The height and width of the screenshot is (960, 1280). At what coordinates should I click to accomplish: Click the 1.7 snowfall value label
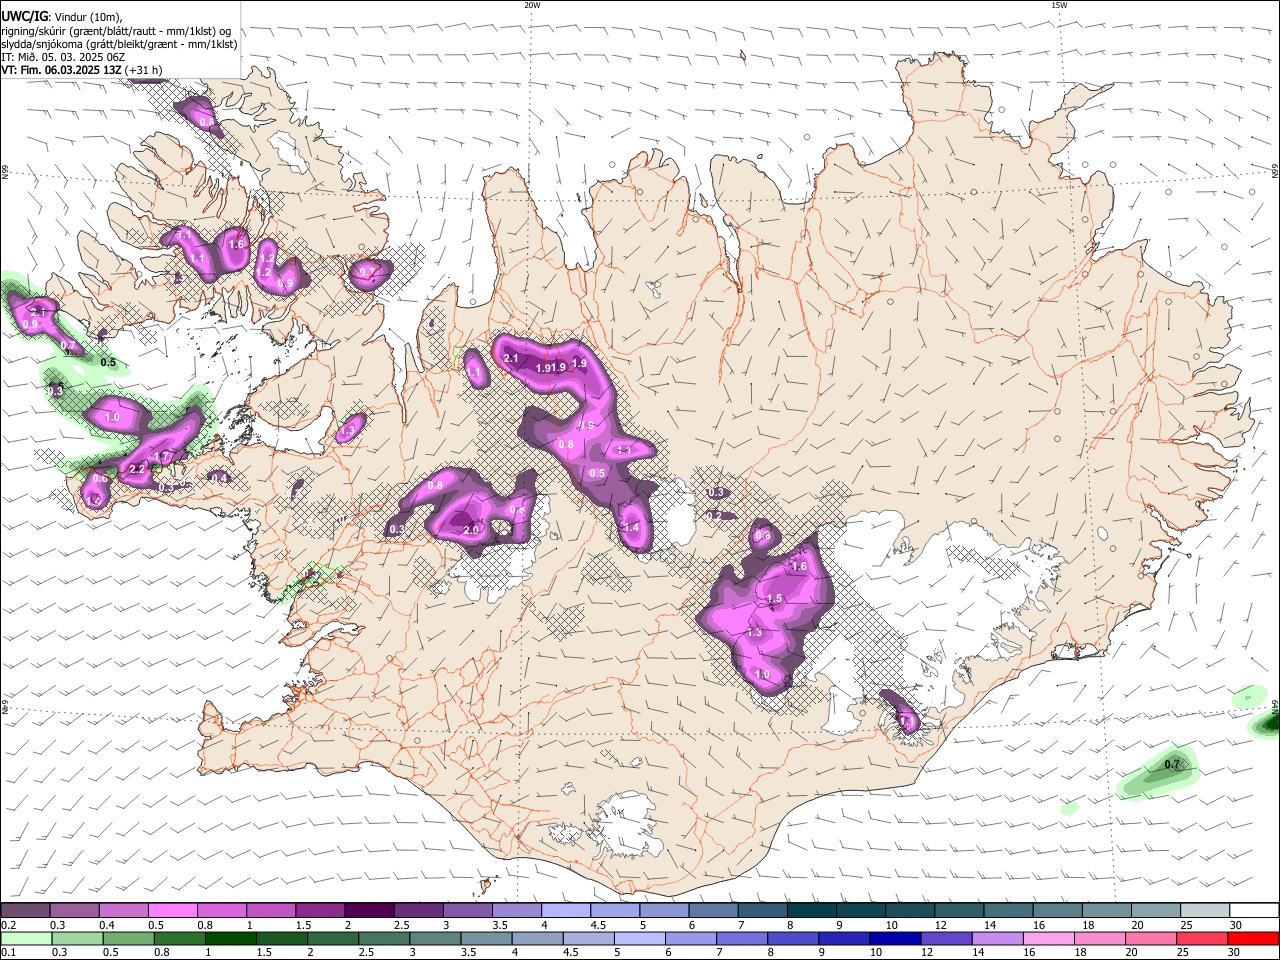pyautogui.click(x=162, y=456)
